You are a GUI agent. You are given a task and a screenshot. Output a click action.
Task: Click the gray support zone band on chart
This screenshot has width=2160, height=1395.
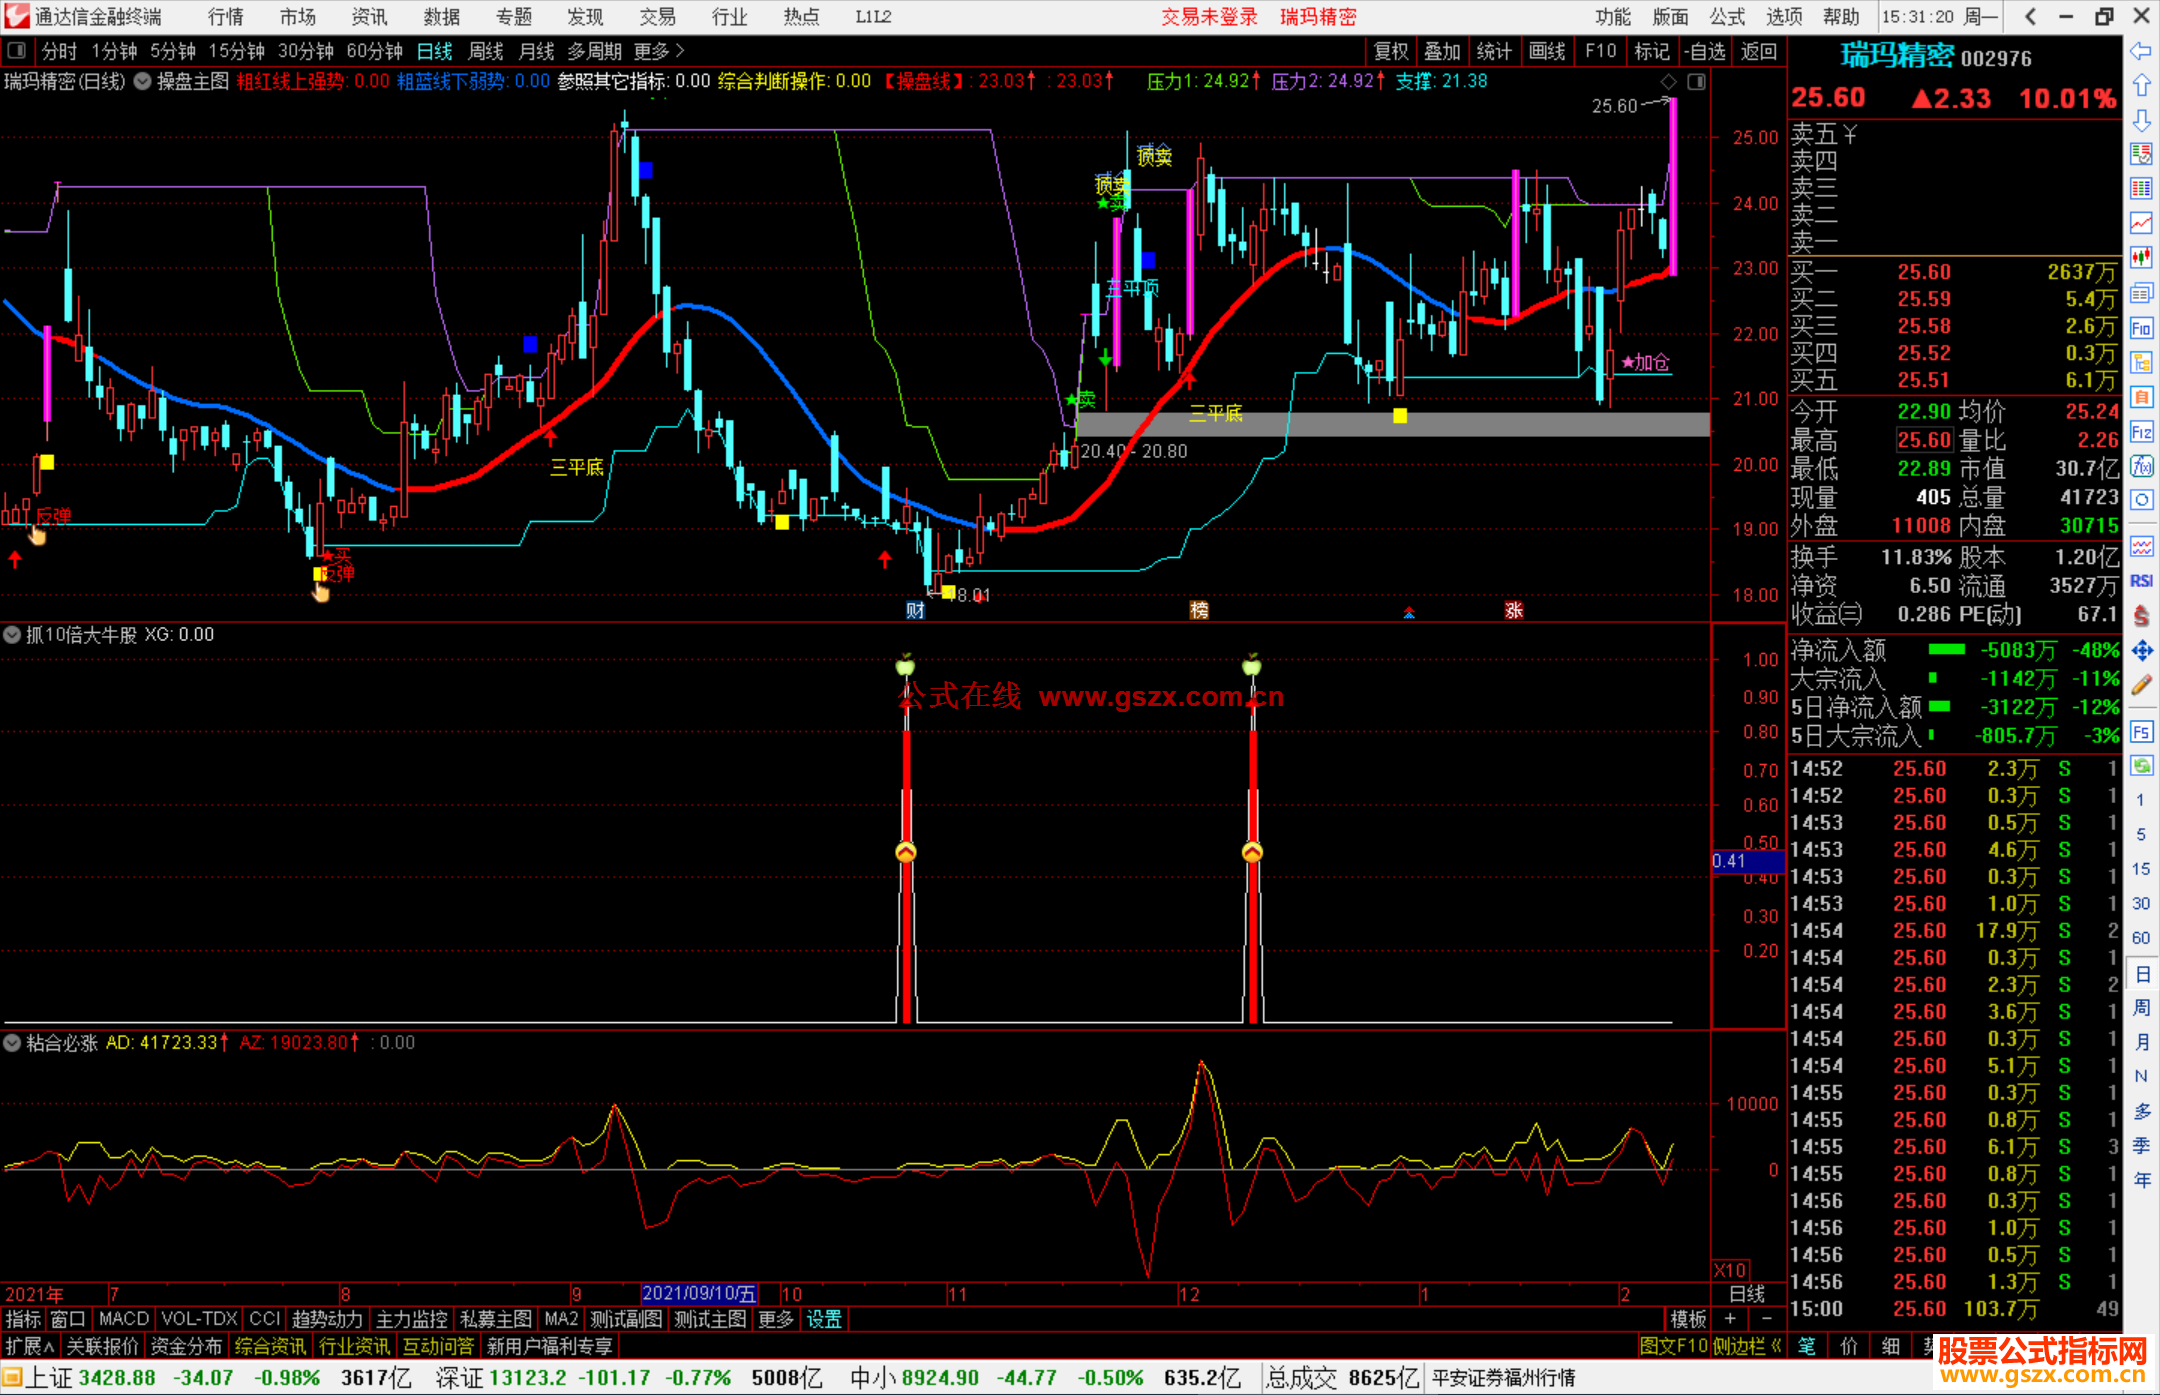[x=1392, y=424]
